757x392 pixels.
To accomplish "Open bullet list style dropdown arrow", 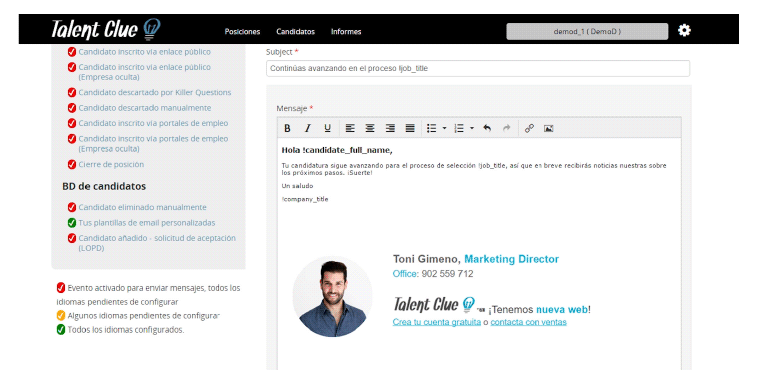I will 444,128.
